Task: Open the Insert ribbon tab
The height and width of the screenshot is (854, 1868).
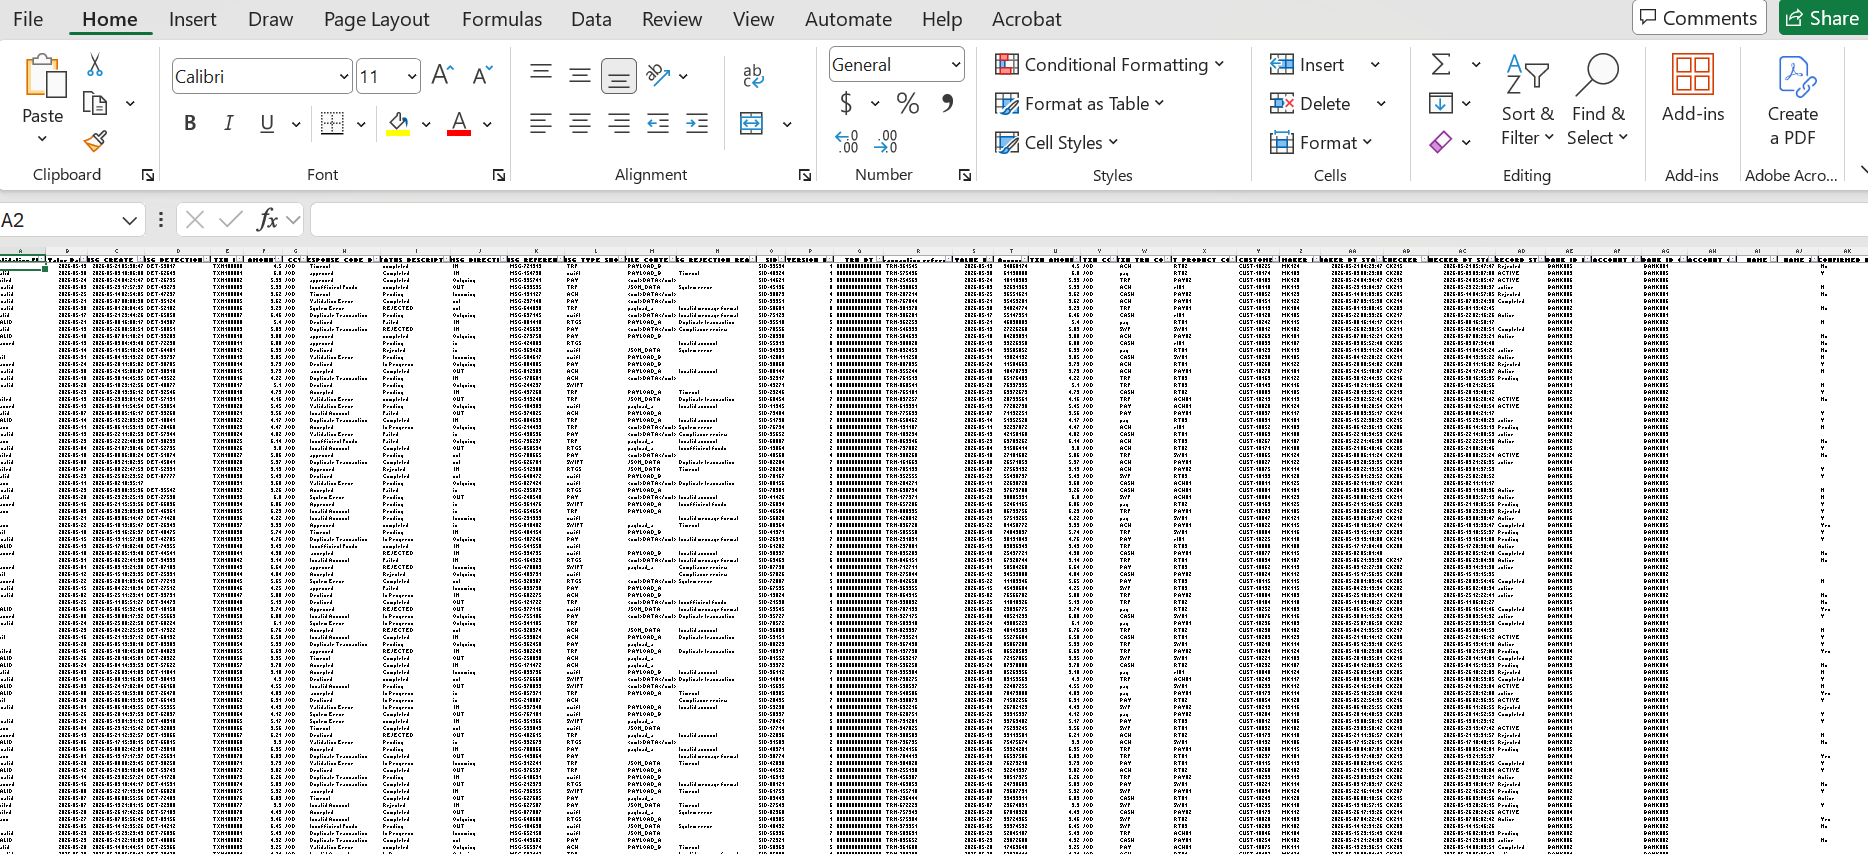Action: 193,19
